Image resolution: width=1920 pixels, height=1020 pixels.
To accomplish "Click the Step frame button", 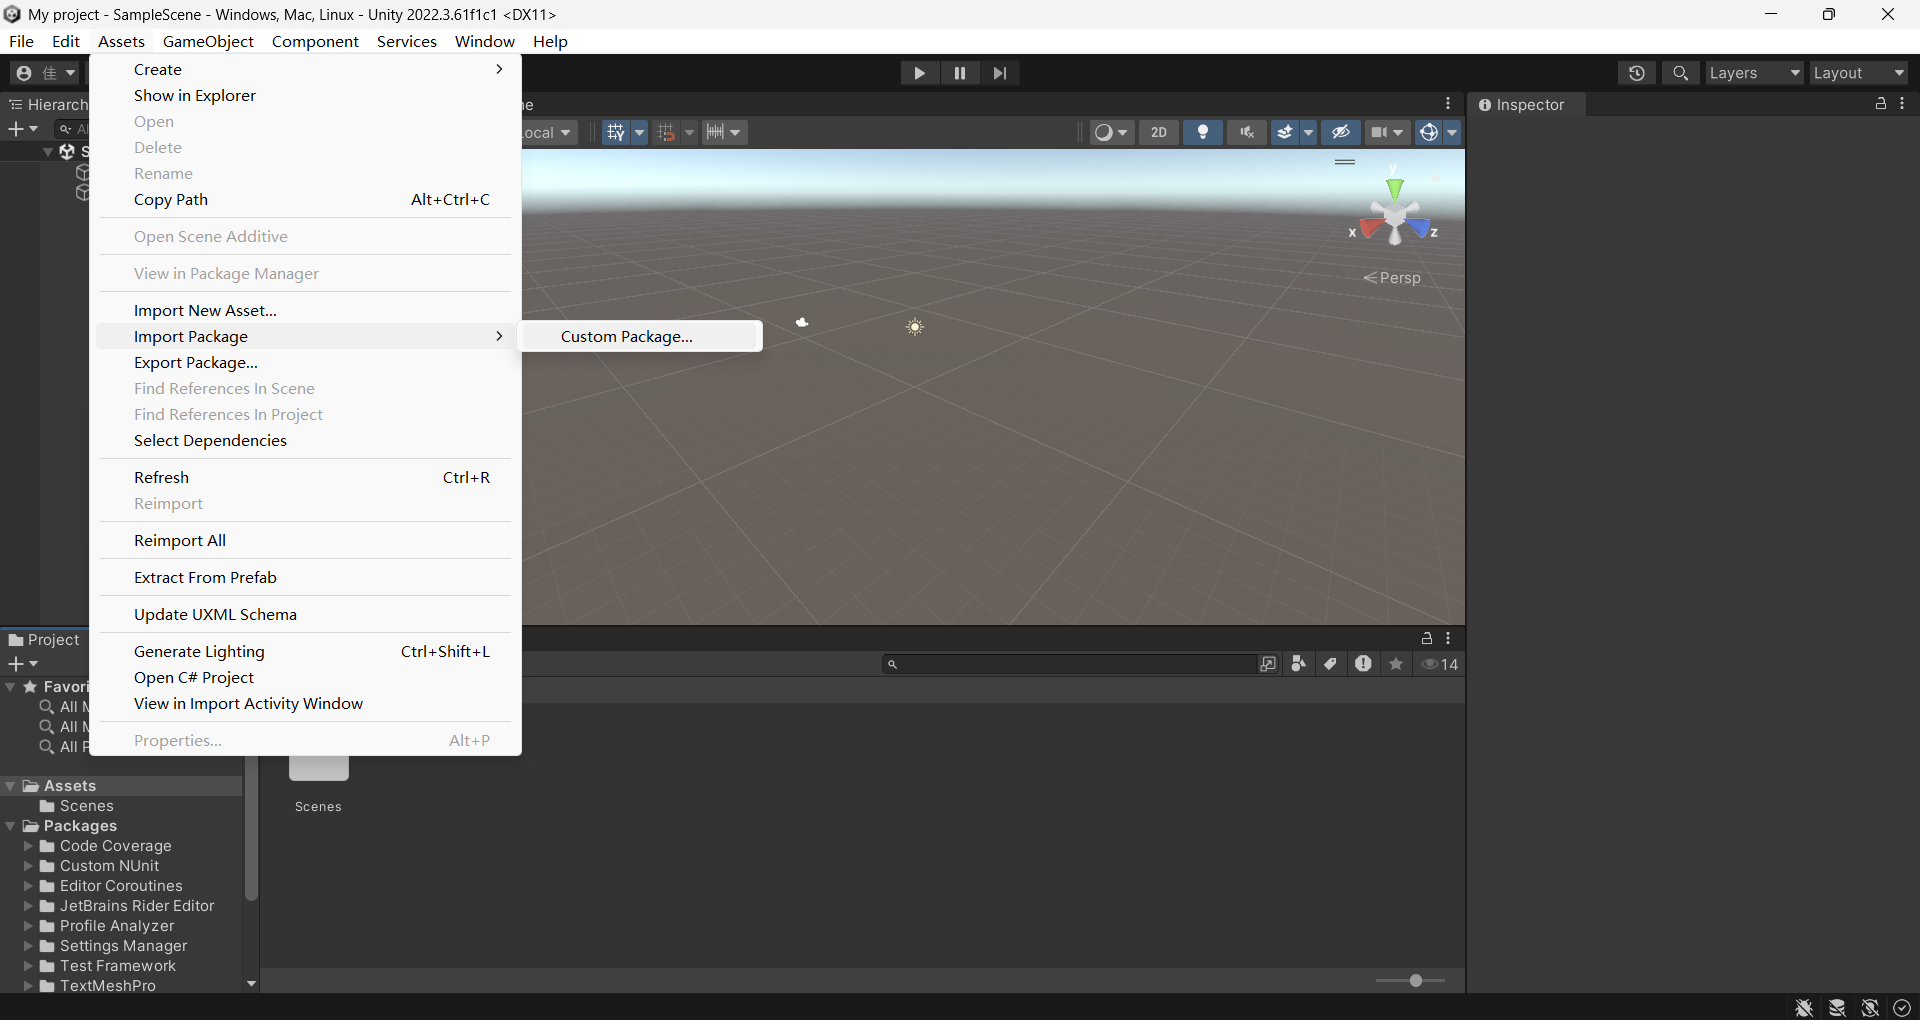I will coord(1000,73).
